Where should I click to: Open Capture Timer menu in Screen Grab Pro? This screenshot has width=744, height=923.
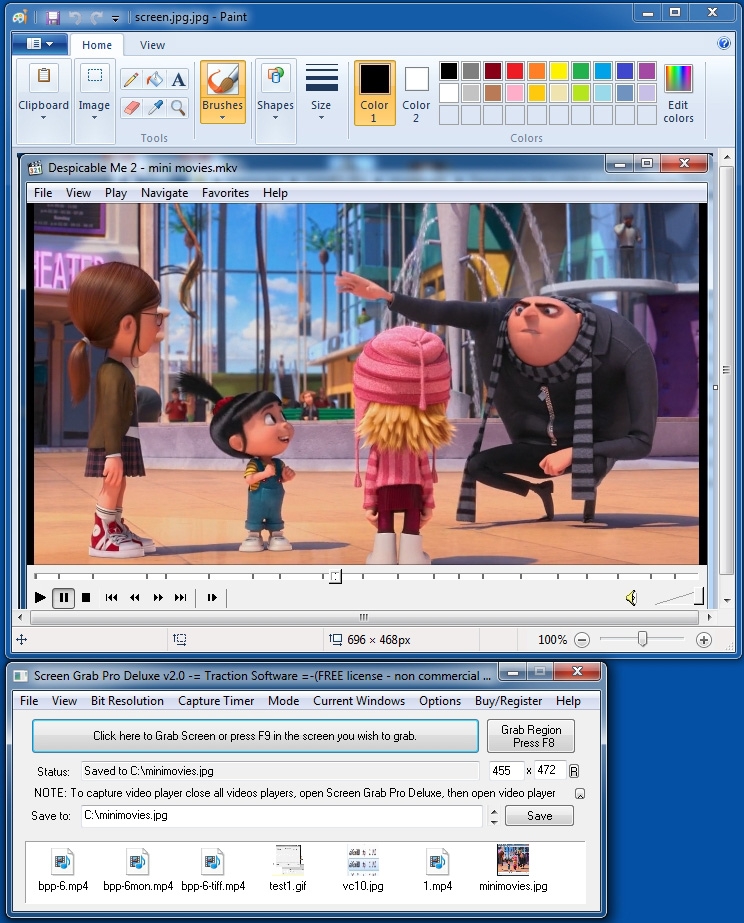click(216, 701)
